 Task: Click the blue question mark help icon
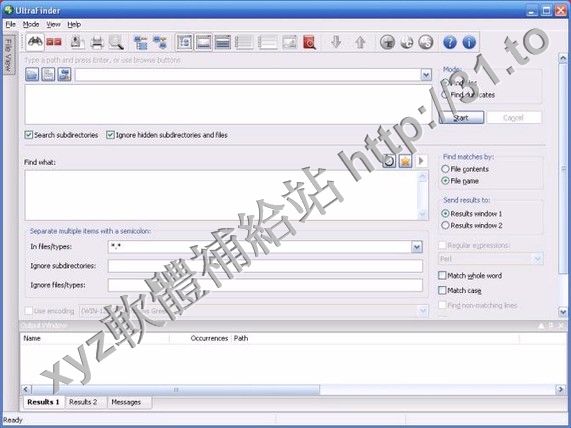tap(450, 42)
